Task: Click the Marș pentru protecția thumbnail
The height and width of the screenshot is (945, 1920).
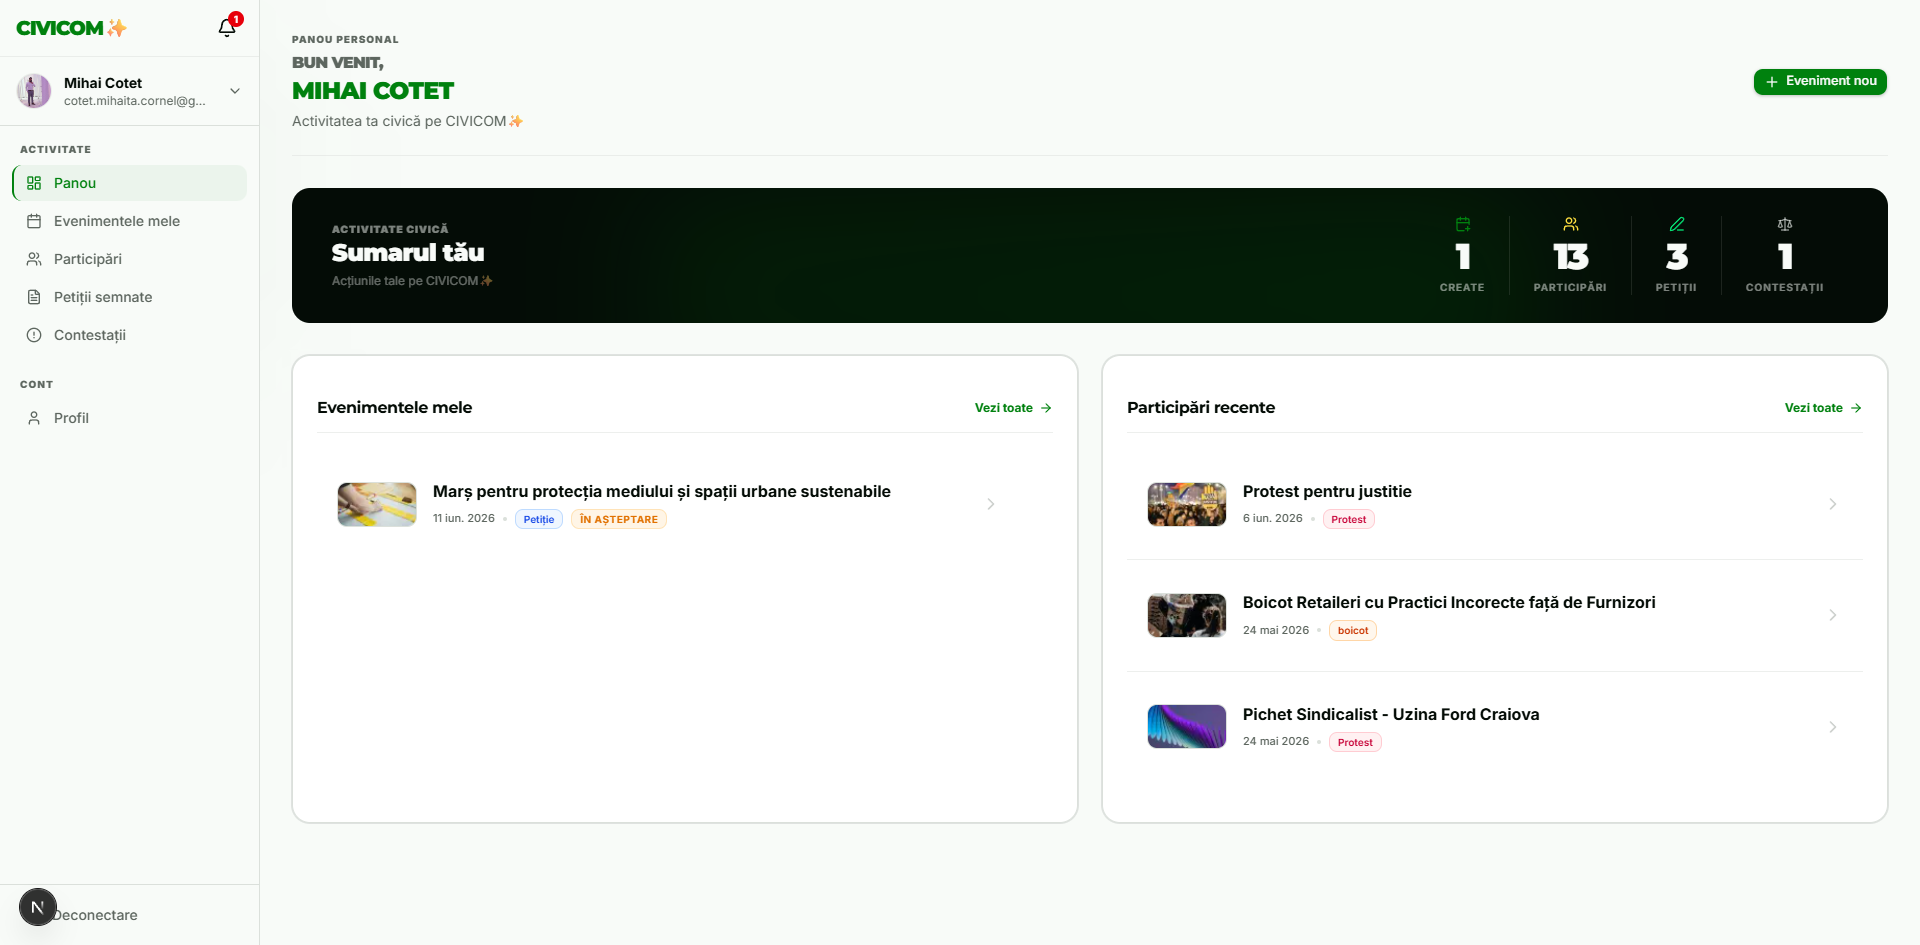Action: [x=377, y=504]
